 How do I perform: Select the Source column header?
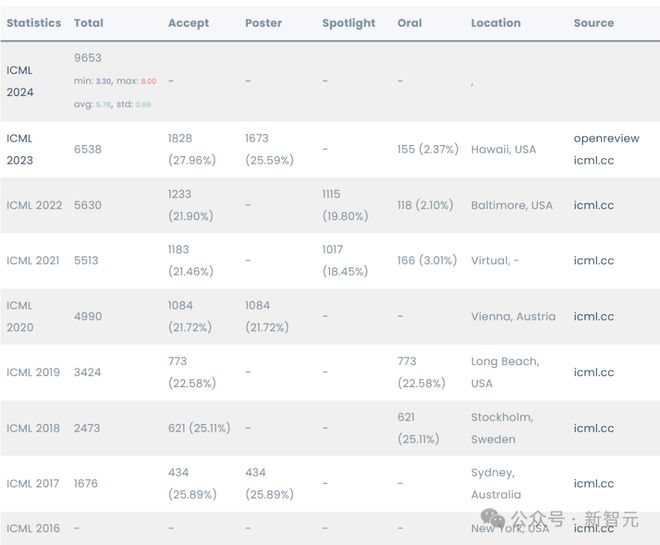pos(593,23)
